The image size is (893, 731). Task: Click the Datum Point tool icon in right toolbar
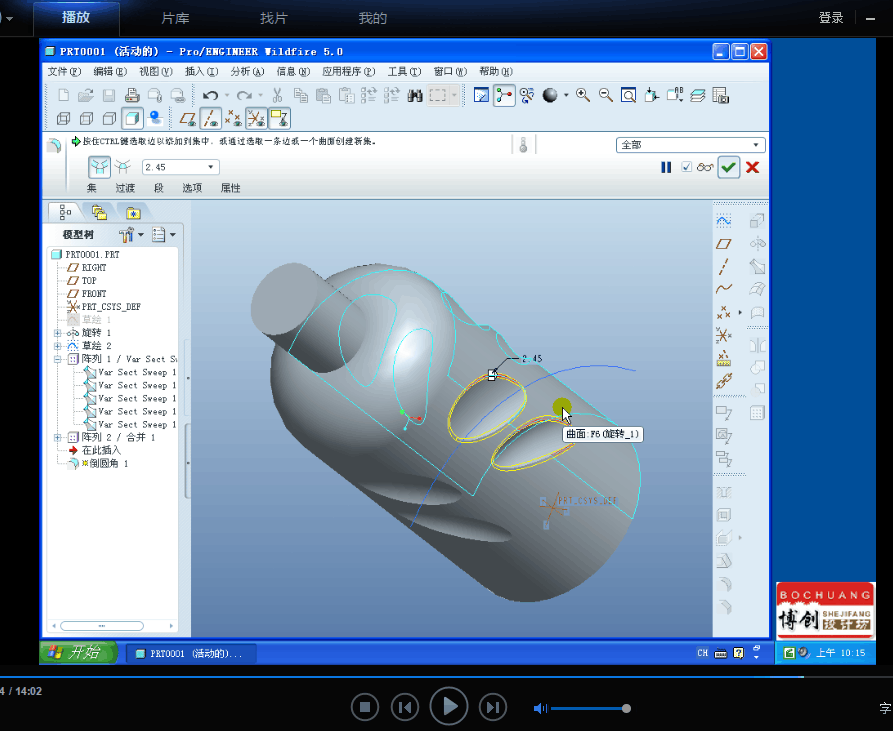[x=723, y=312]
